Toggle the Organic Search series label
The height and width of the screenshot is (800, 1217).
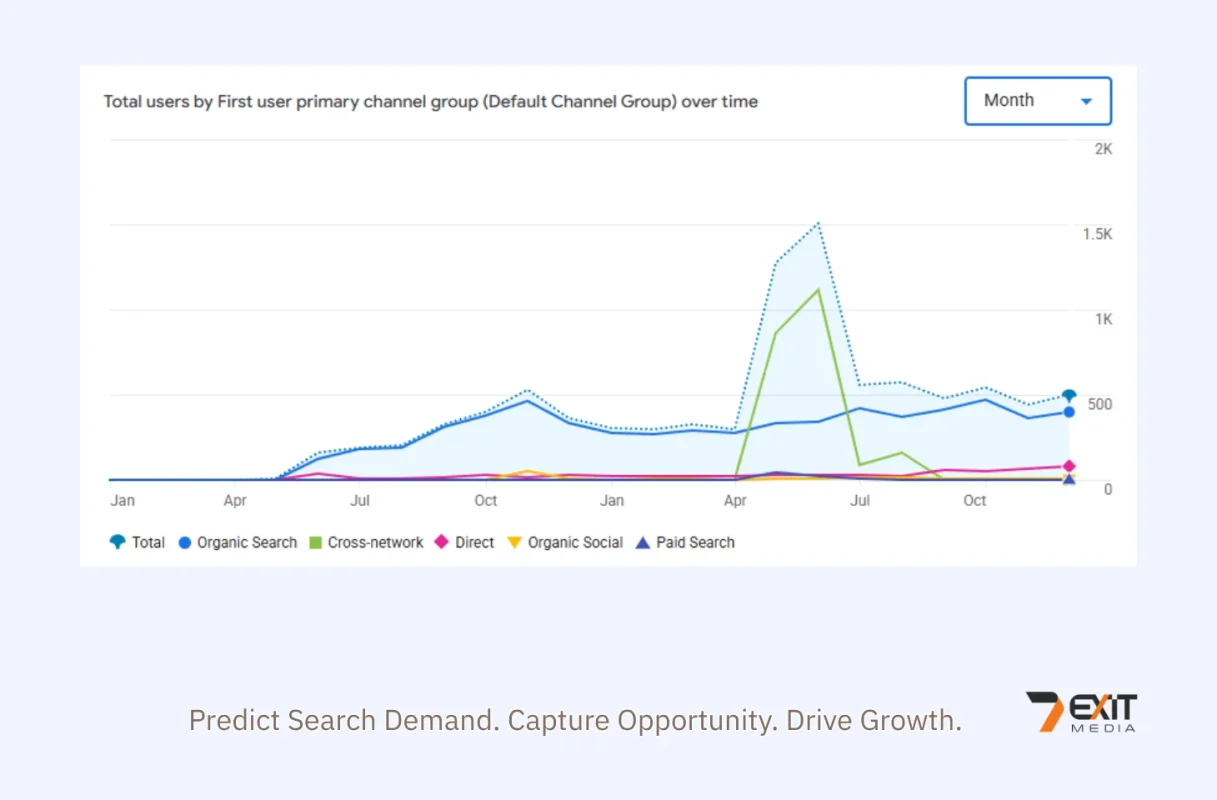[247, 542]
